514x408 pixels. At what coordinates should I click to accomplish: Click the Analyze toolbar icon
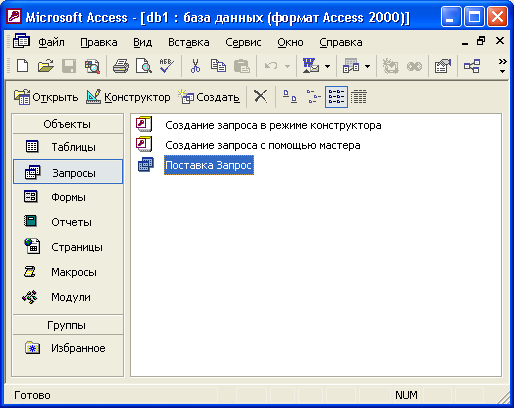tap(351, 66)
